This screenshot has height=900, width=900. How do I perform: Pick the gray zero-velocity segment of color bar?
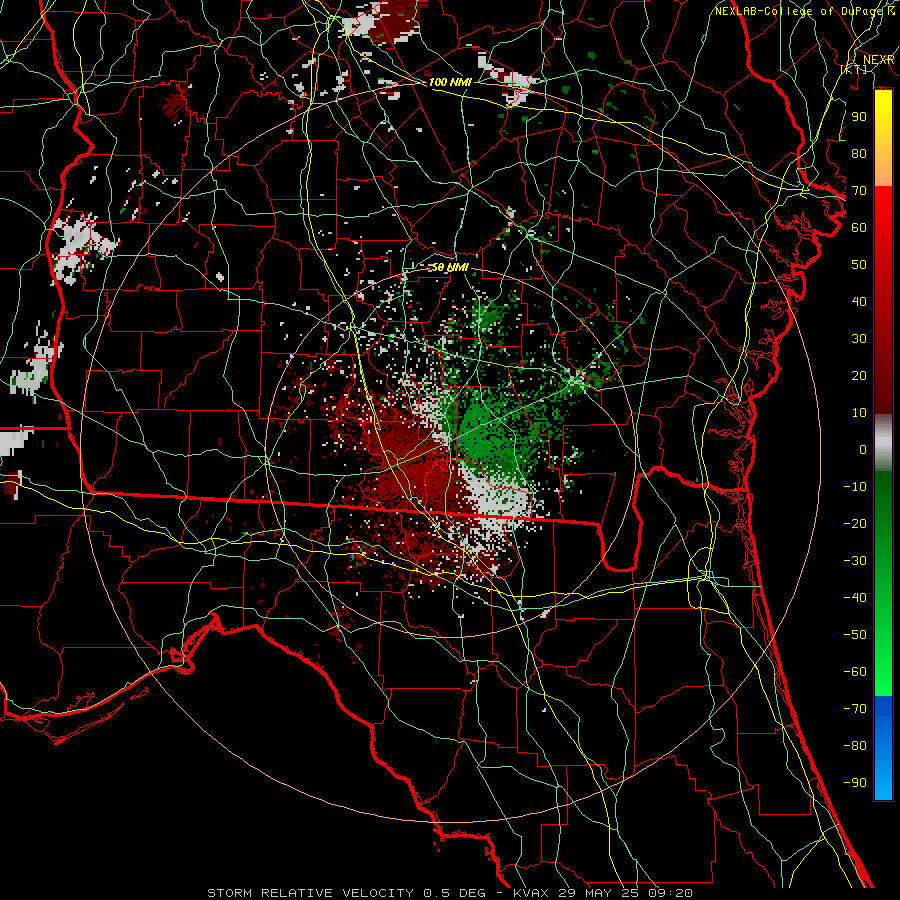pyautogui.click(x=883, y=442)
